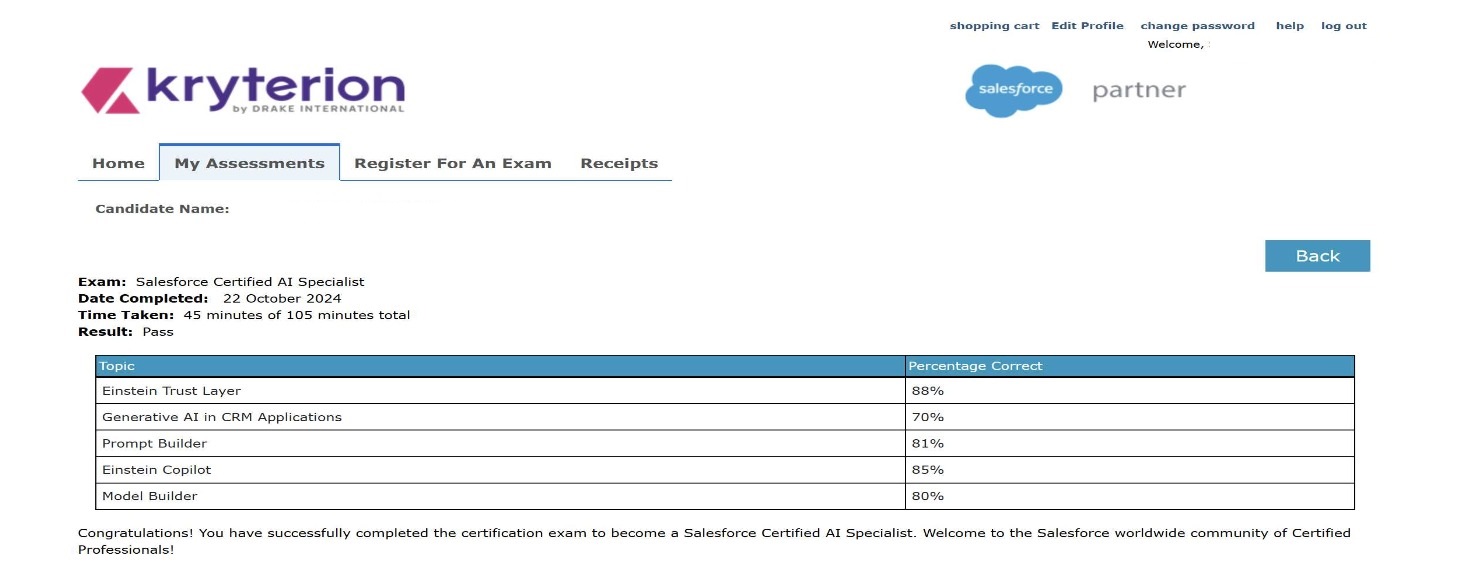Viewport: 1478px width, 578px height.
Task: Open the Register For An Exam tab
Action: tap(453, 163)
